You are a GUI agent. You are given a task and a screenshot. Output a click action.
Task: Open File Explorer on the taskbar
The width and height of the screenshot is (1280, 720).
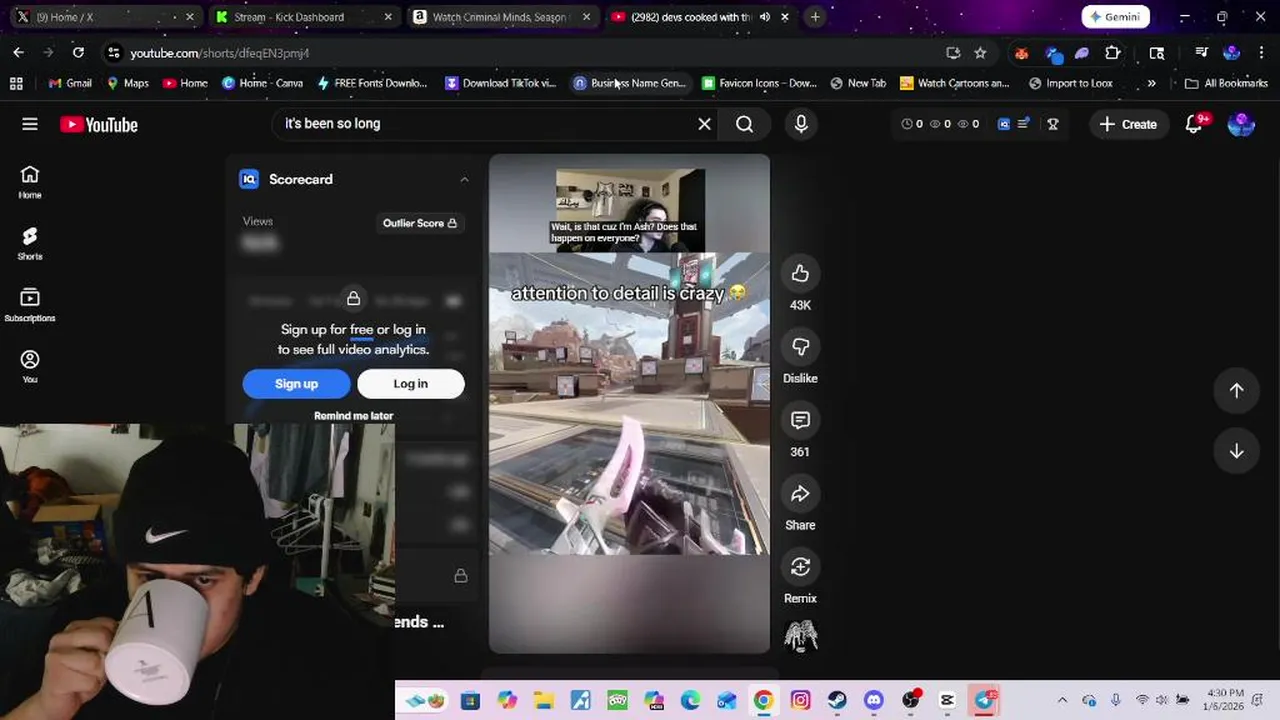pyautogui.click(x=543, y=700)
